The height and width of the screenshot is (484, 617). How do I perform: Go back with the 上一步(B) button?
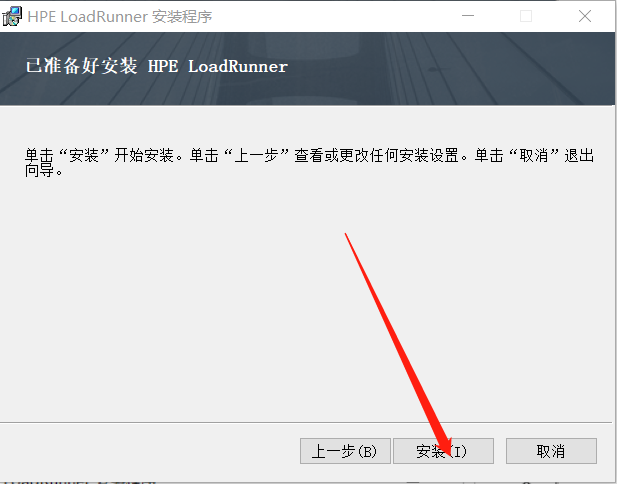click(x=345, y=451)
